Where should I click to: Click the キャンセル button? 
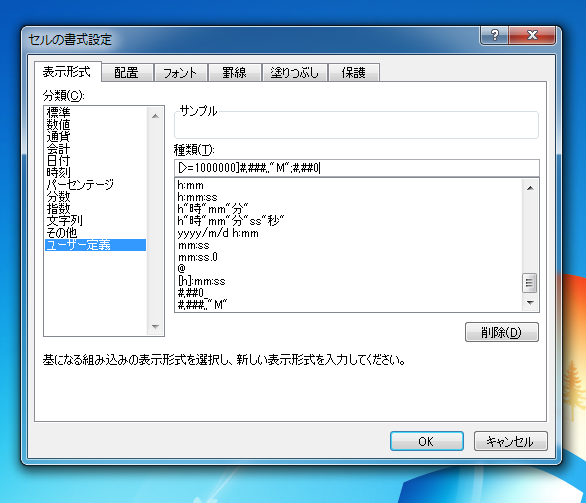point(511,441)
